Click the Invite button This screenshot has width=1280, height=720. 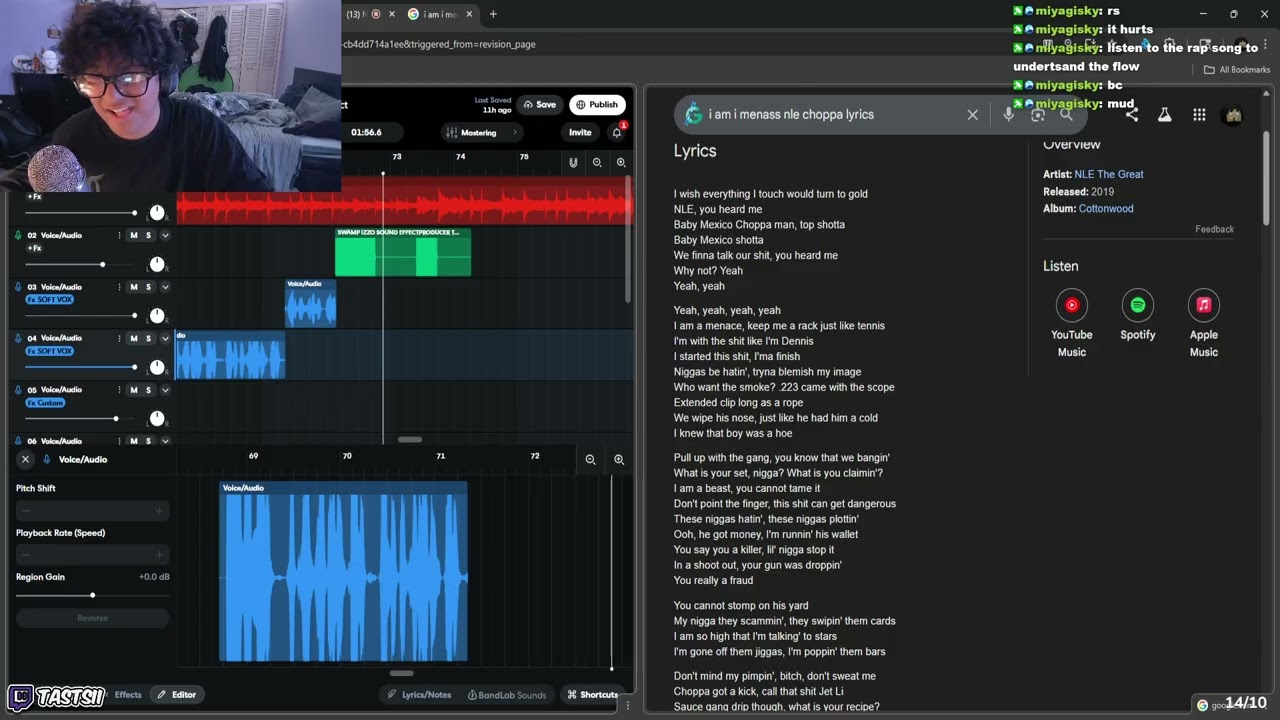tap(580, 132)
